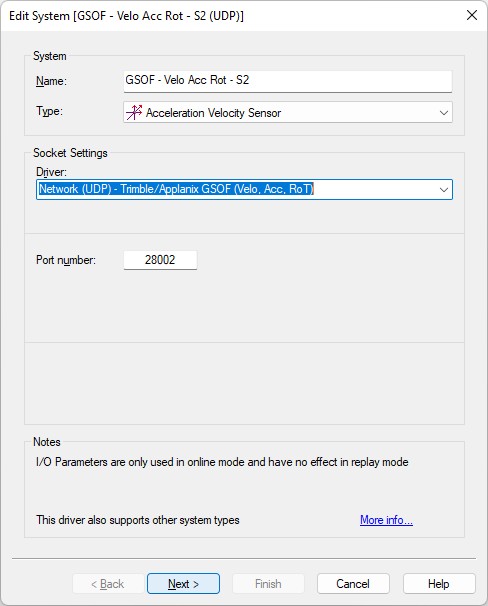Open Help for this dialog
Viewport: 488px width, 606px height.
point(439,584)
